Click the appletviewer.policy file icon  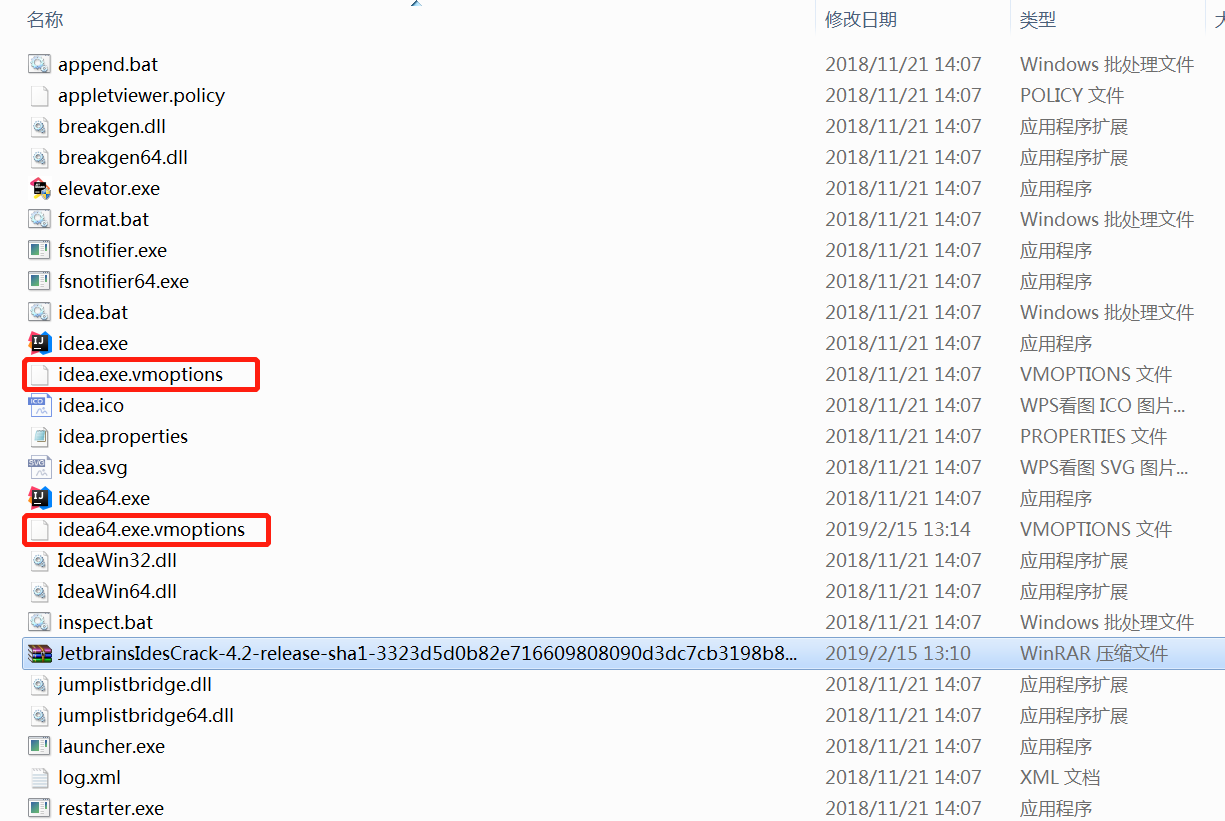coord(40,95)
